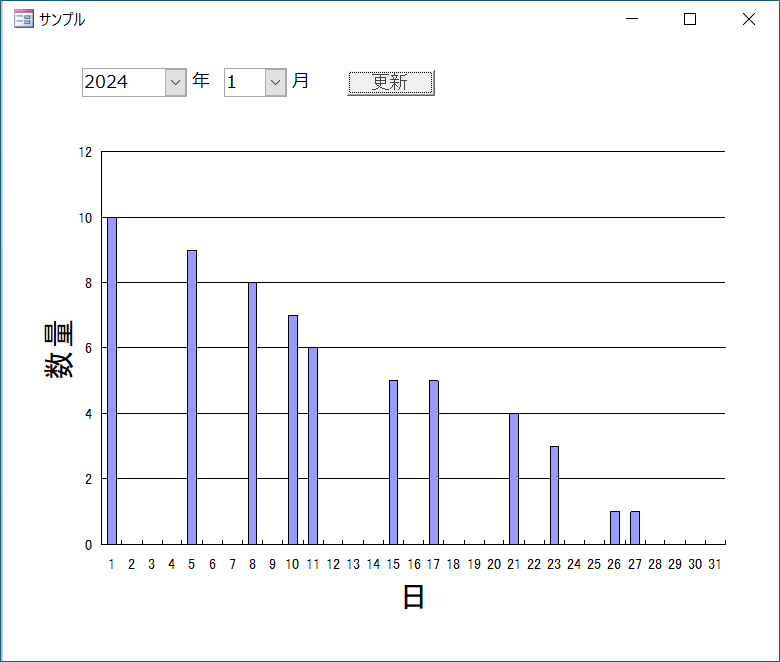Select the chart bar for day 8
780x662 pixels.
(x=253, y=413)
